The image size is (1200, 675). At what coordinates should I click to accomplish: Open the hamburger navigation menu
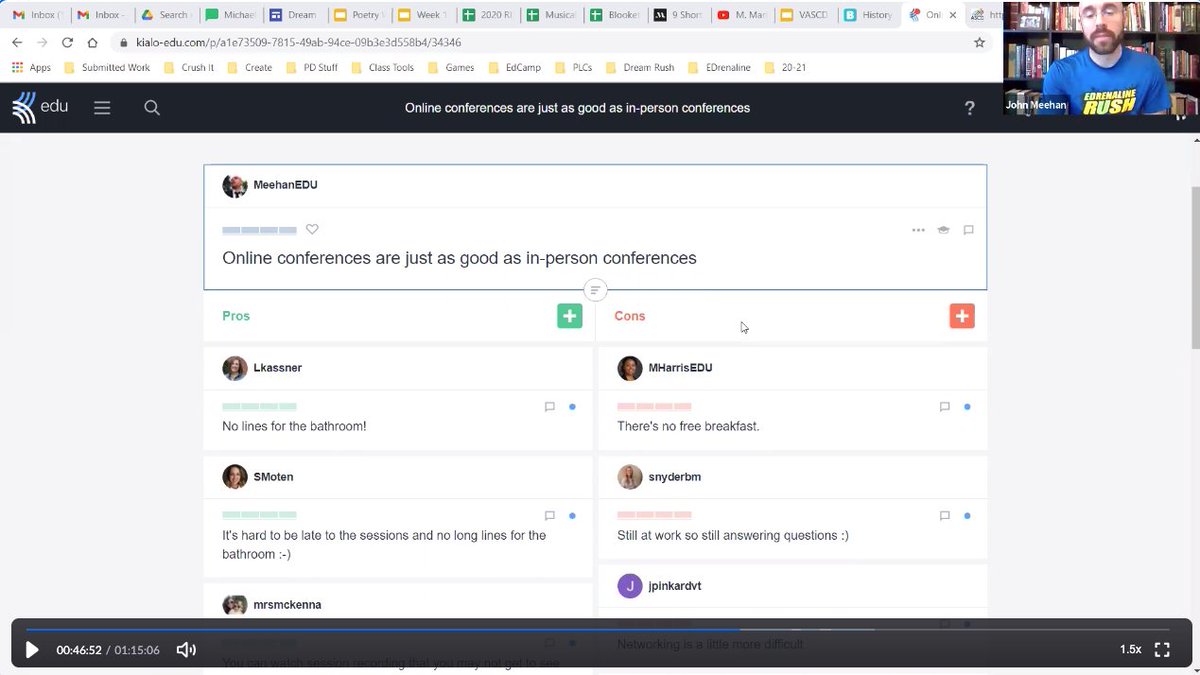(x=102, y=108)
